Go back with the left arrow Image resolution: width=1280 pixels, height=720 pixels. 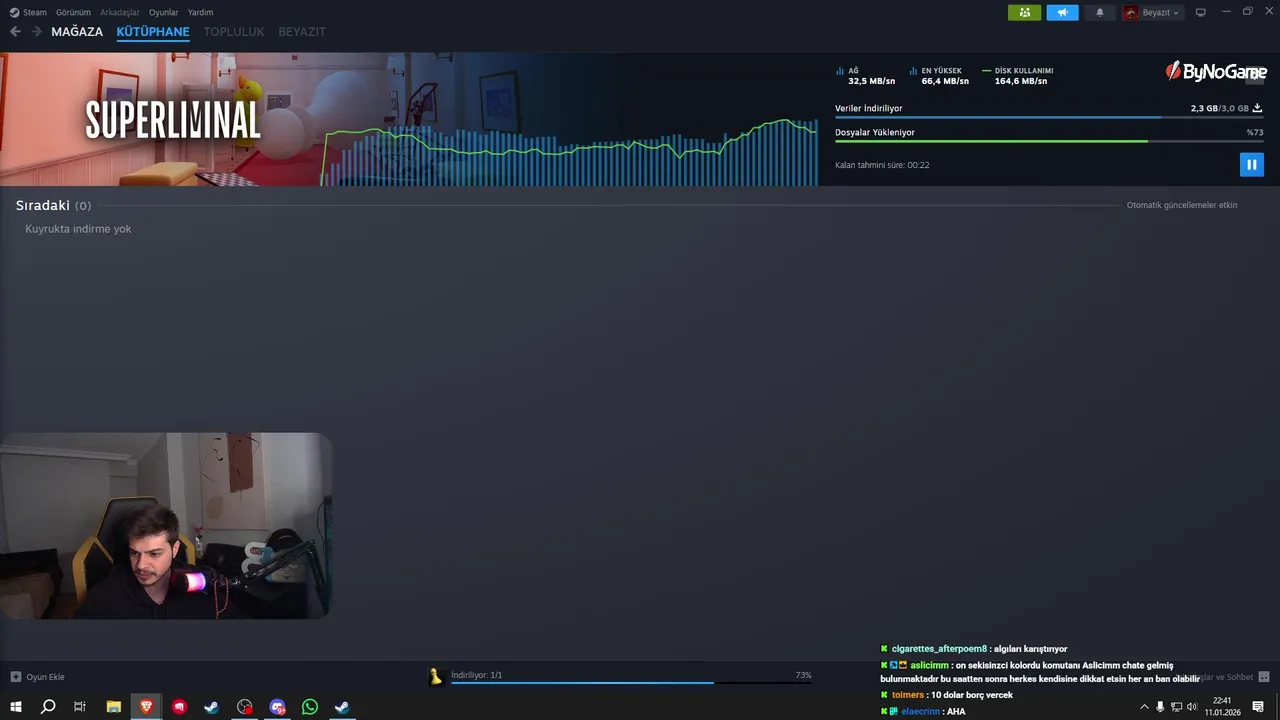click(x=15, y=31)
